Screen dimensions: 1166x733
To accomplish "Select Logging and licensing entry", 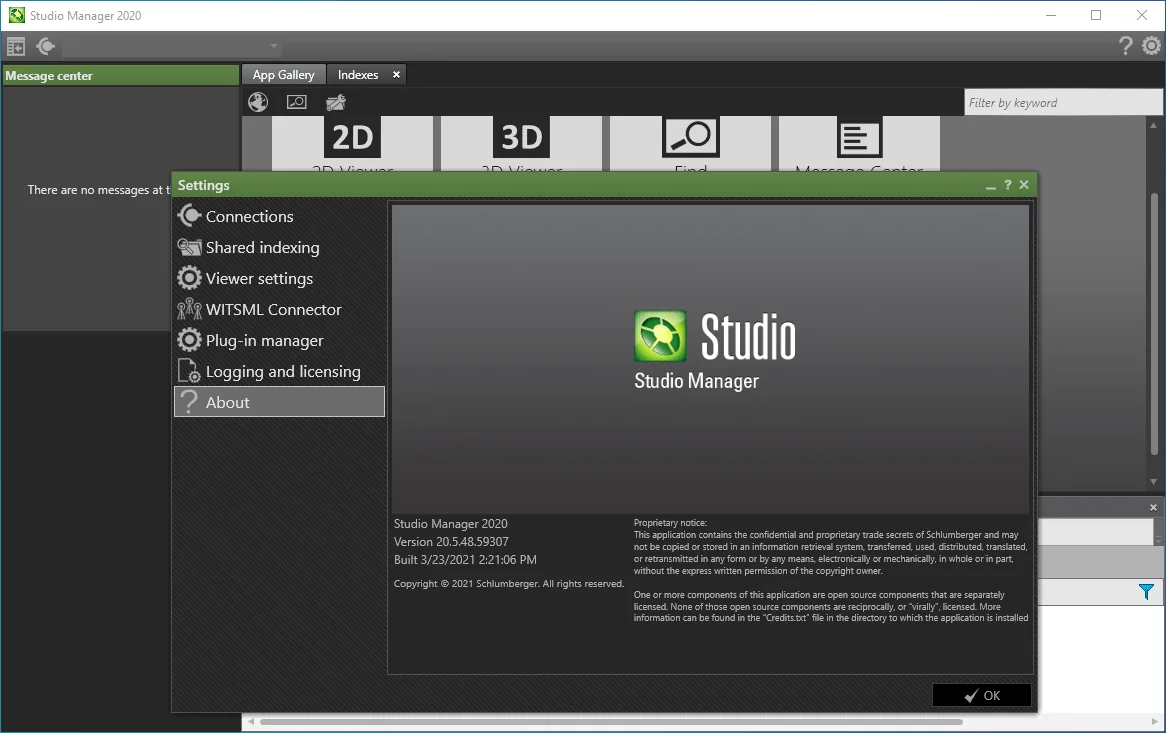I will pos(279,372).
